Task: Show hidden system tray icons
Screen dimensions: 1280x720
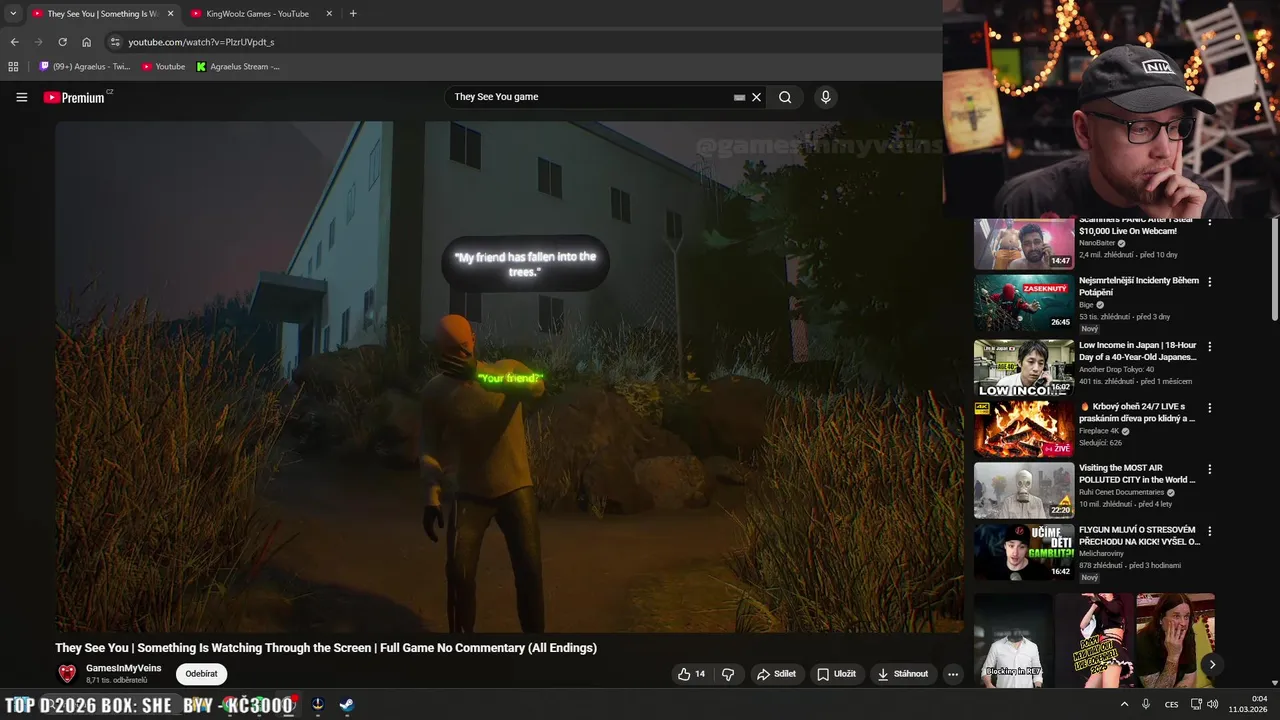Action: (x=1124, y=704)
